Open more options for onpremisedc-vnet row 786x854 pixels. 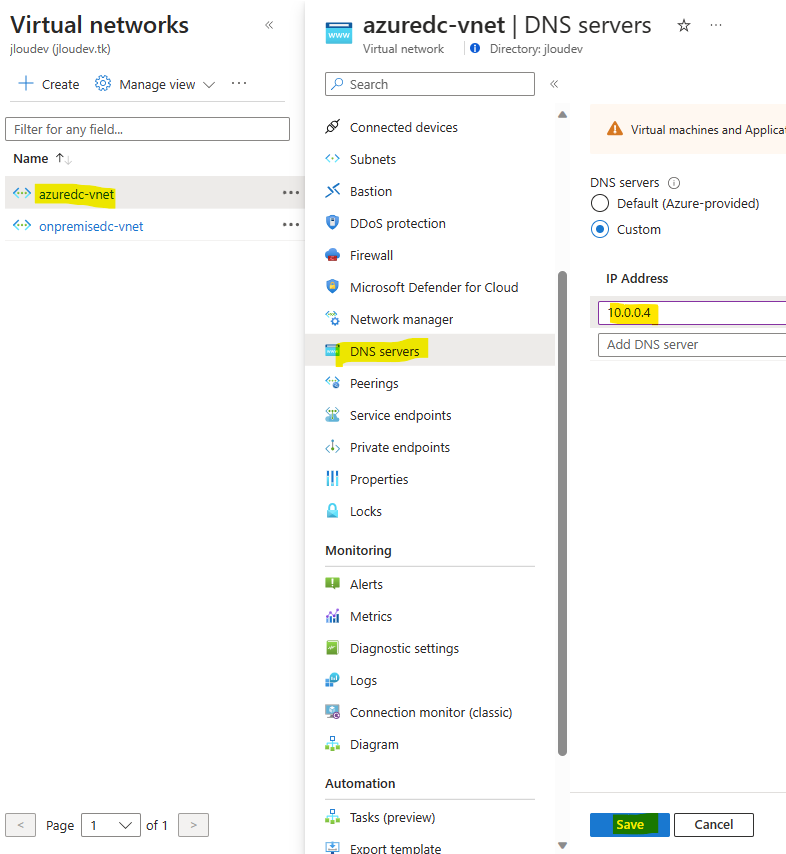click(291, 225)
